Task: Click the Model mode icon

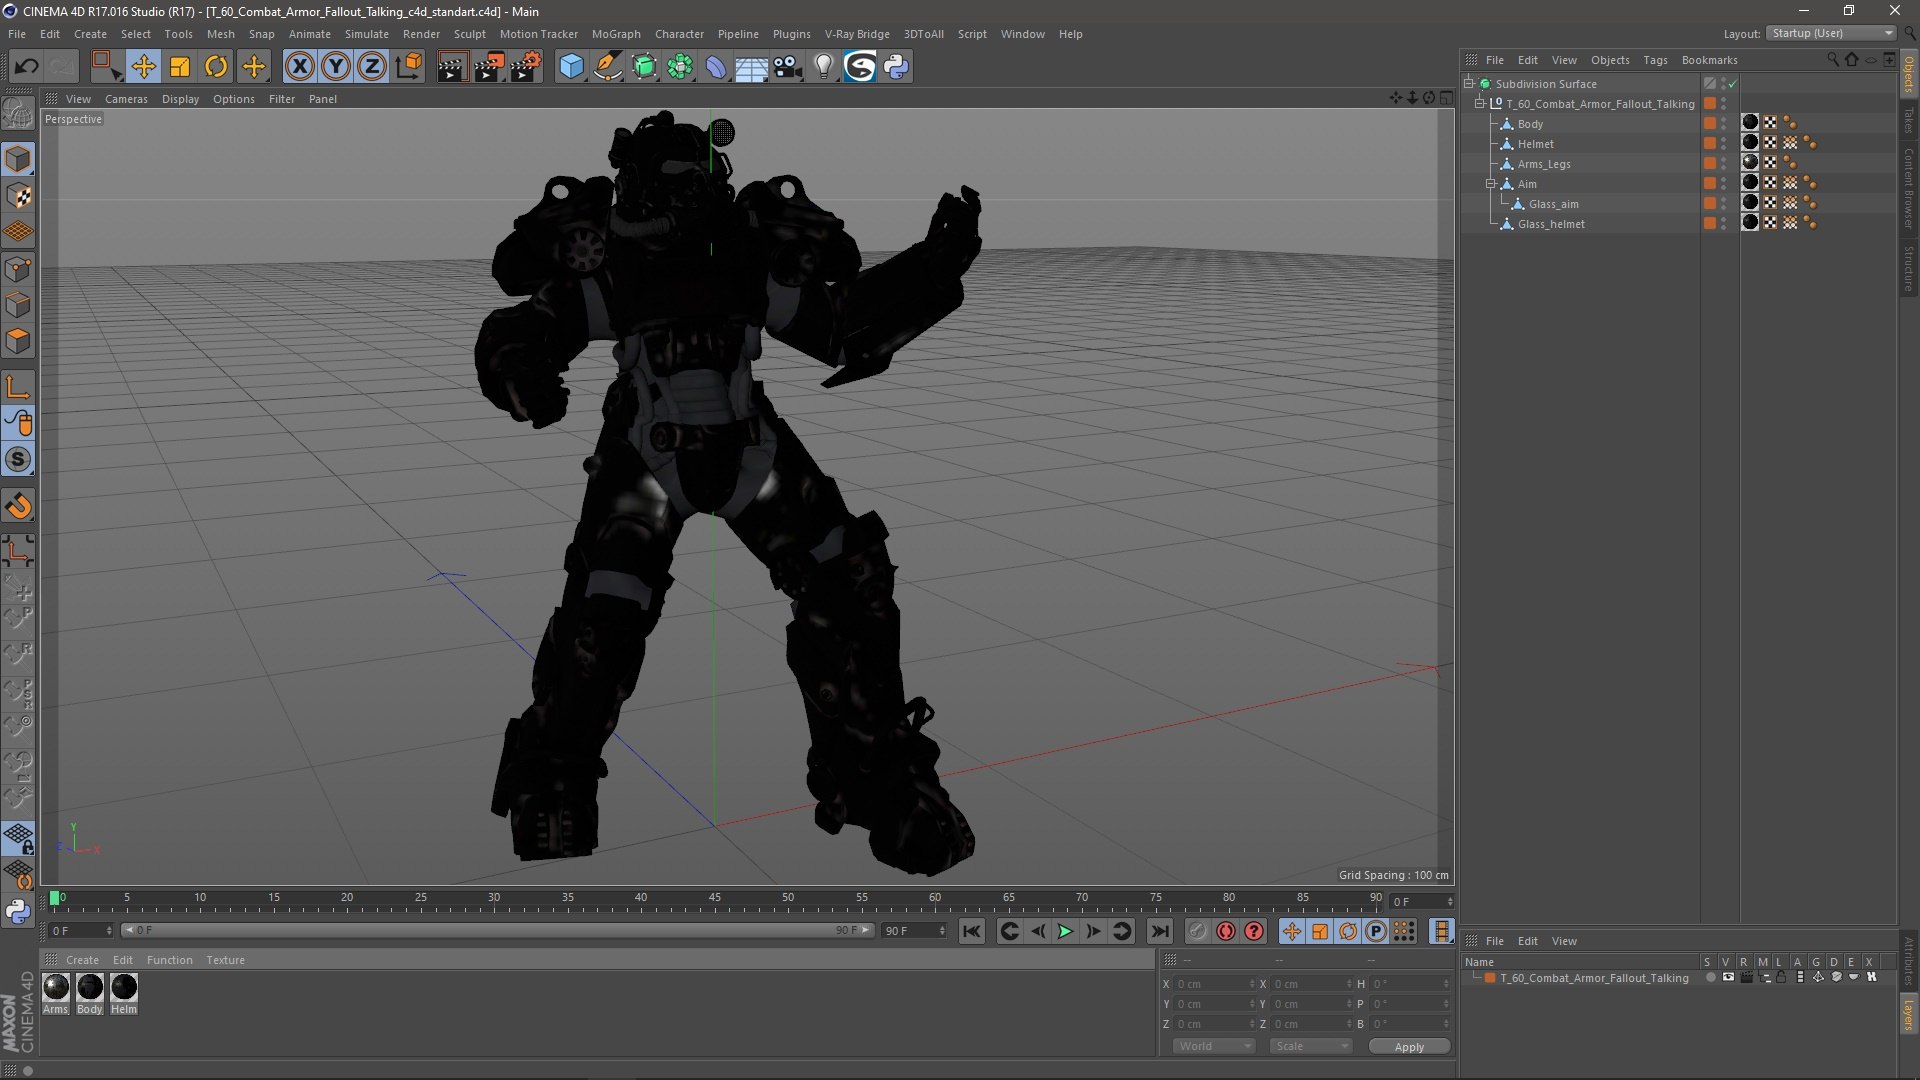Action: pyautogui.click(x=18, y=160)
